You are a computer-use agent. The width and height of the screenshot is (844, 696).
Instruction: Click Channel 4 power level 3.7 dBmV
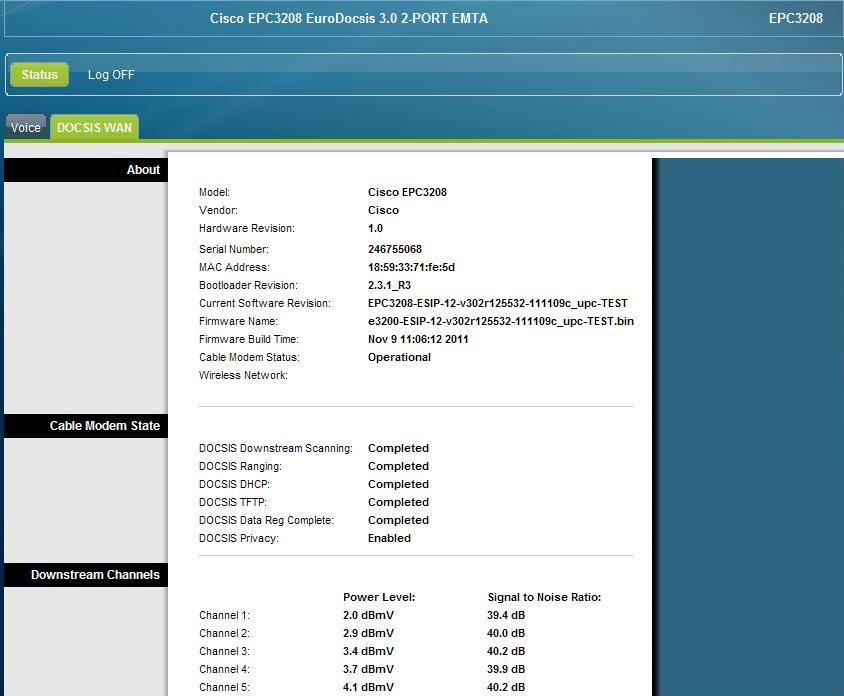click(x=368, y=669)
